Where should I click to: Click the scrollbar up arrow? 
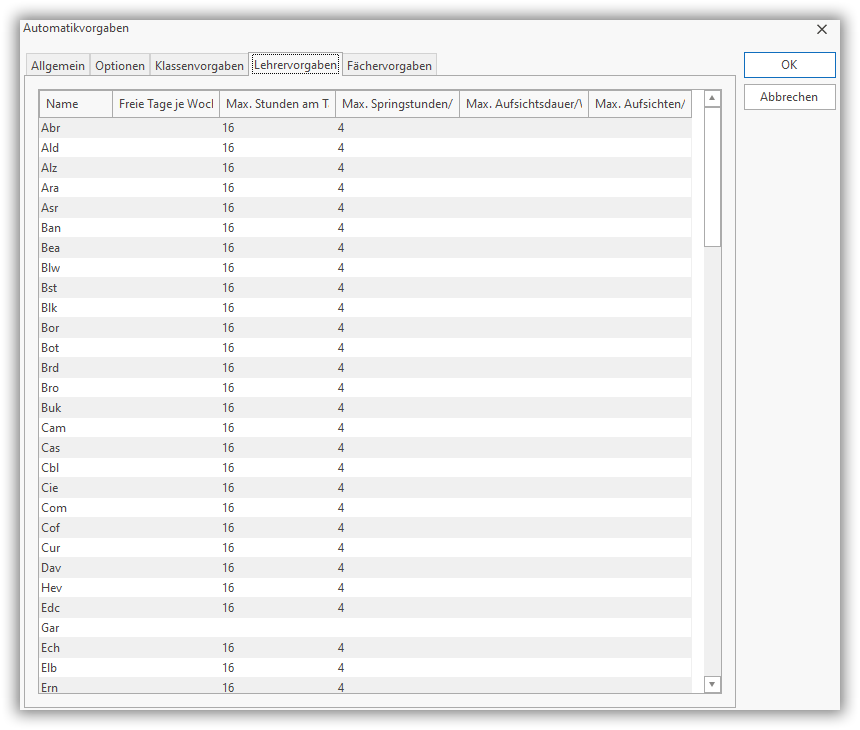[712, 98]
